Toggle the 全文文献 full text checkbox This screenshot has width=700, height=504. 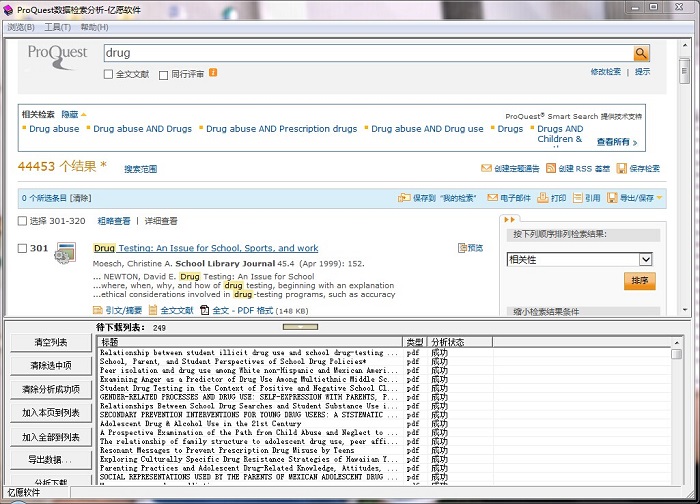point(108,75)
